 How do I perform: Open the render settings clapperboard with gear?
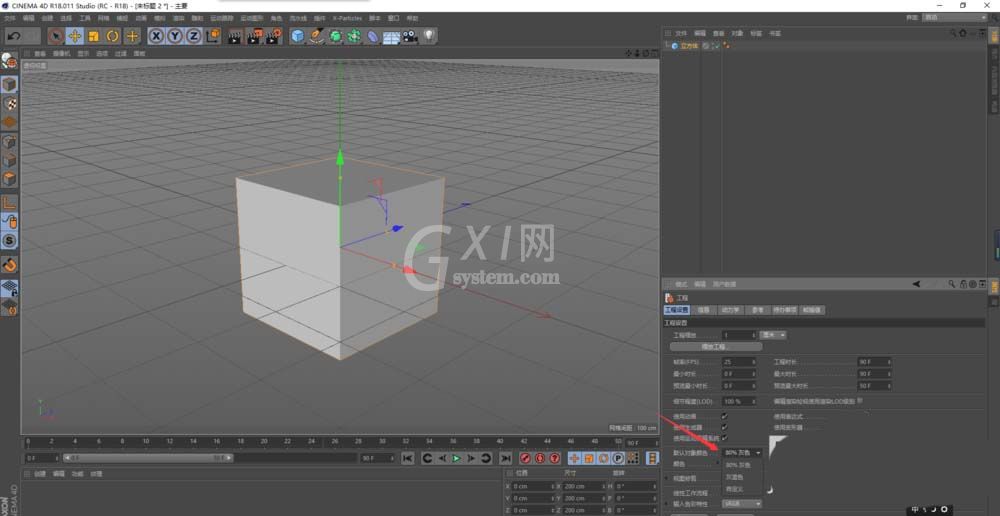coord(274,36)
